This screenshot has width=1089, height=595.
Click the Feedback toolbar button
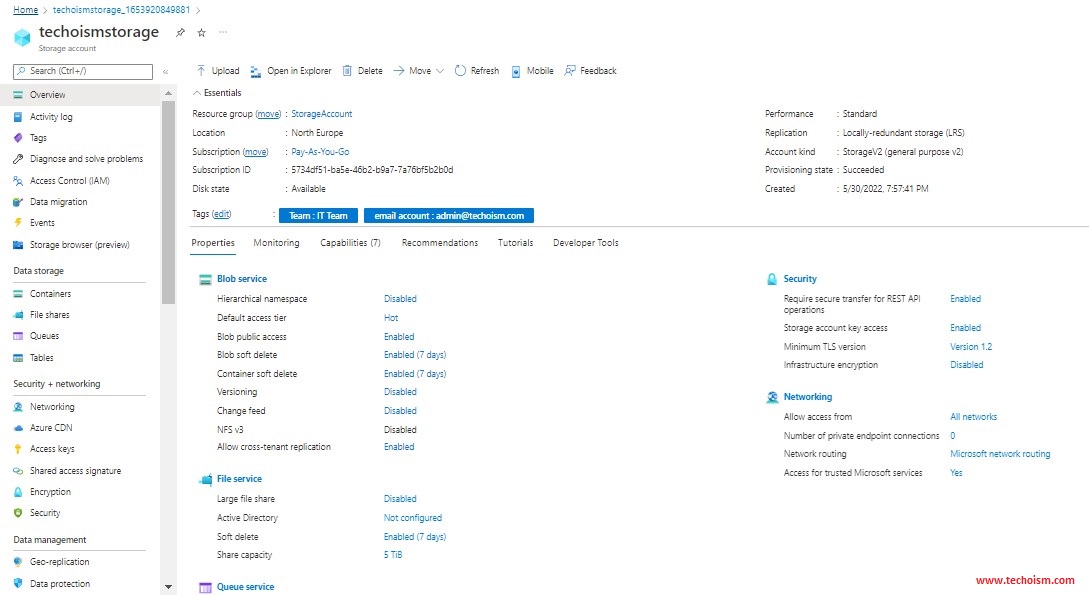tap(590, 71)
